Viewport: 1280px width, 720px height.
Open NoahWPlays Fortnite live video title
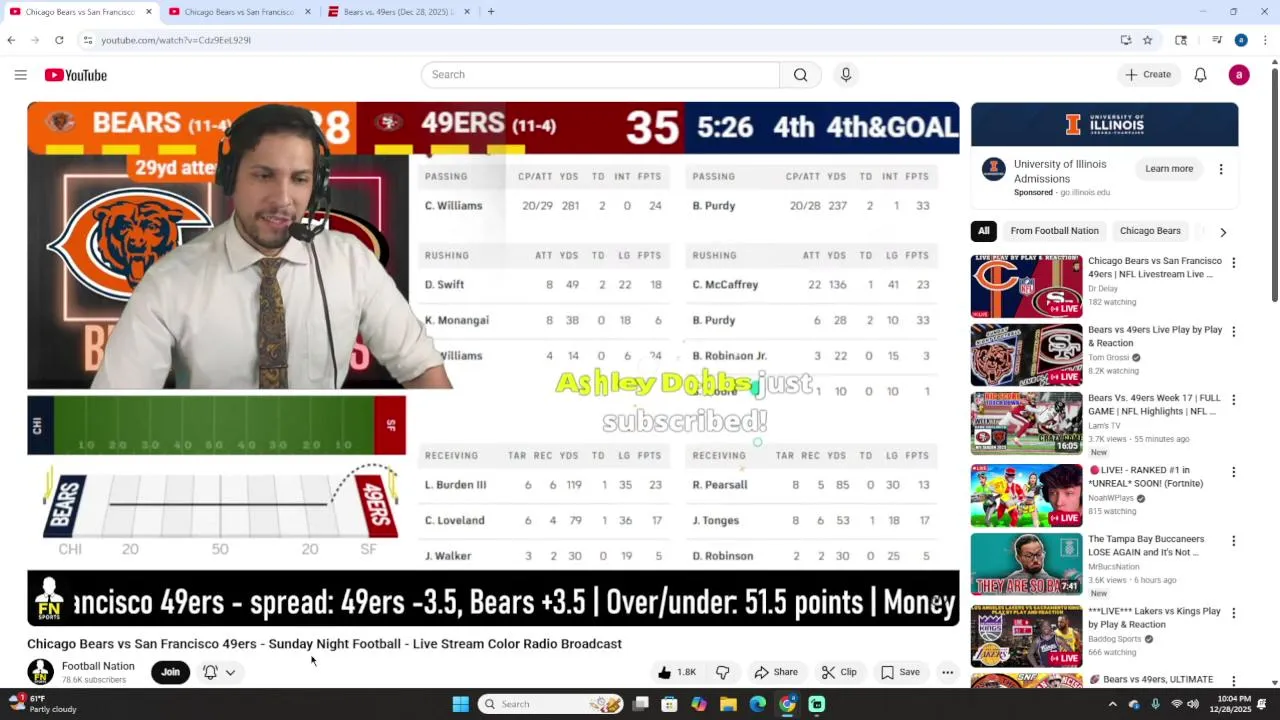coord(1146,477)
